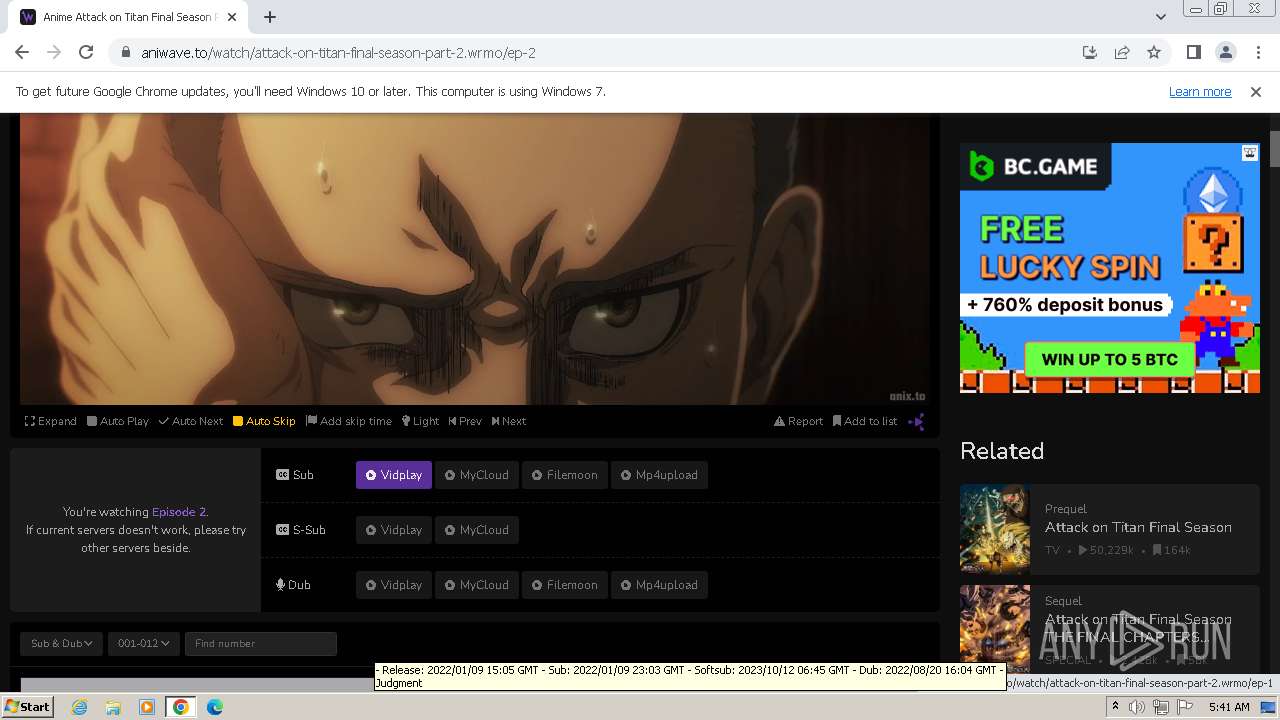Dismiss the Chrome update notice
This screenshot has width=1280, height=720.
click(1256, 91)
